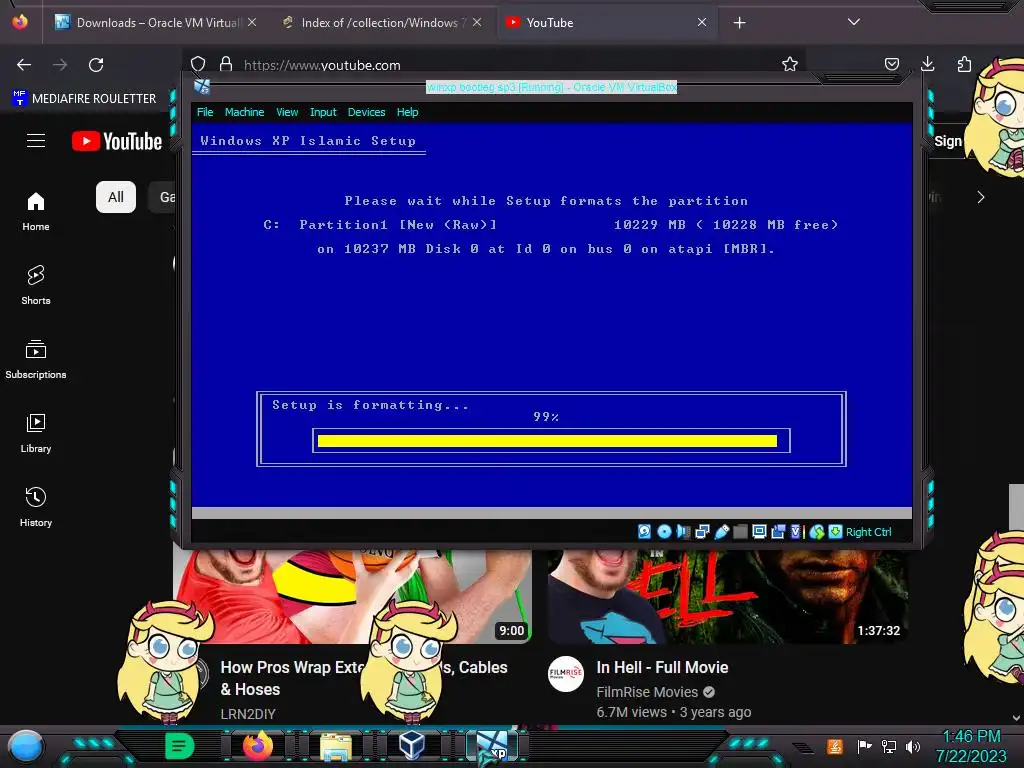Click the shared folders status icon
The height and width of the screenshot is (768, 1024).
click(x=740, y=532)
